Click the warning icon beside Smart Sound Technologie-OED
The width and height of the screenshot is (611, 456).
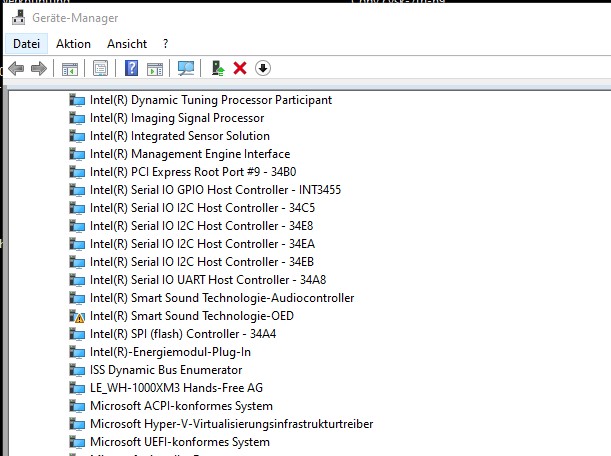click(x=77, y=316)
